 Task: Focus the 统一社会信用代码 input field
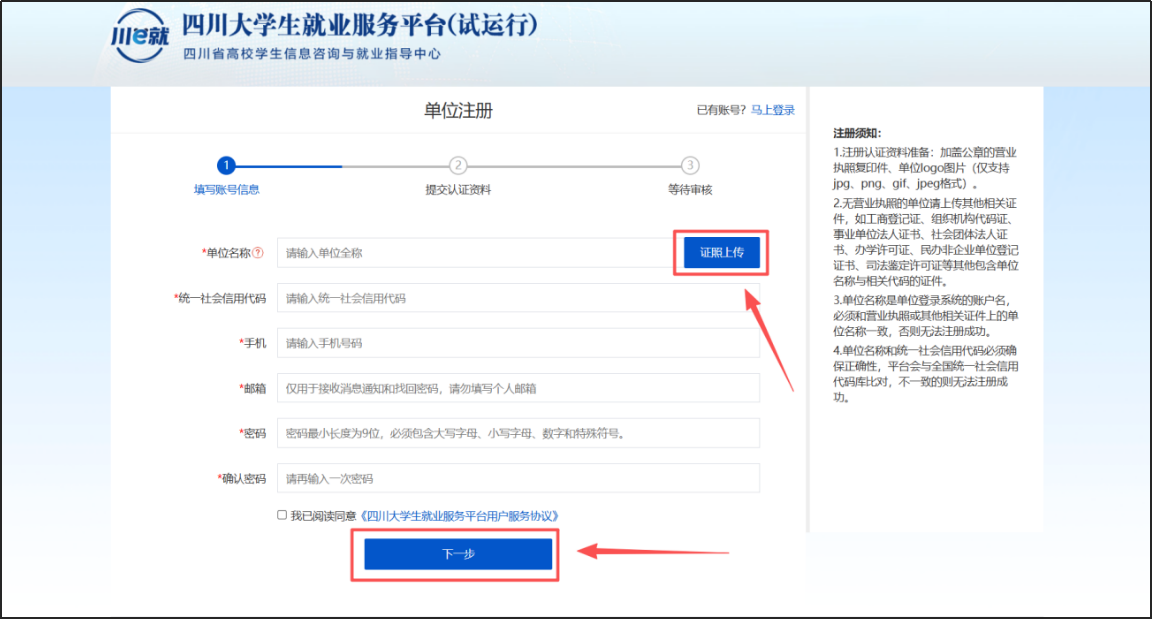pos(518,298)
